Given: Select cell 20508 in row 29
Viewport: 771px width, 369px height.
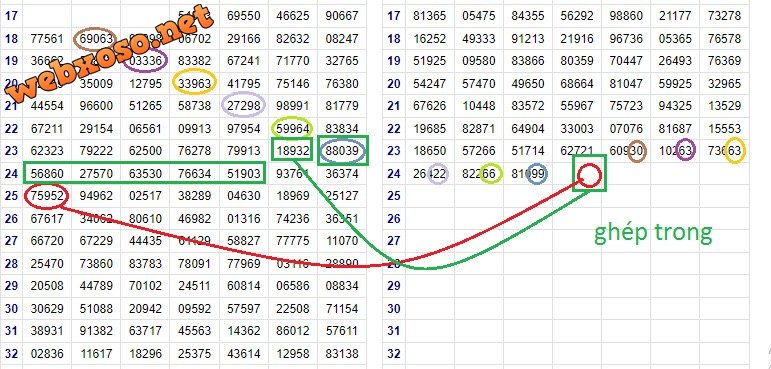Looking at the screenshot, I should tap(47, 286).
